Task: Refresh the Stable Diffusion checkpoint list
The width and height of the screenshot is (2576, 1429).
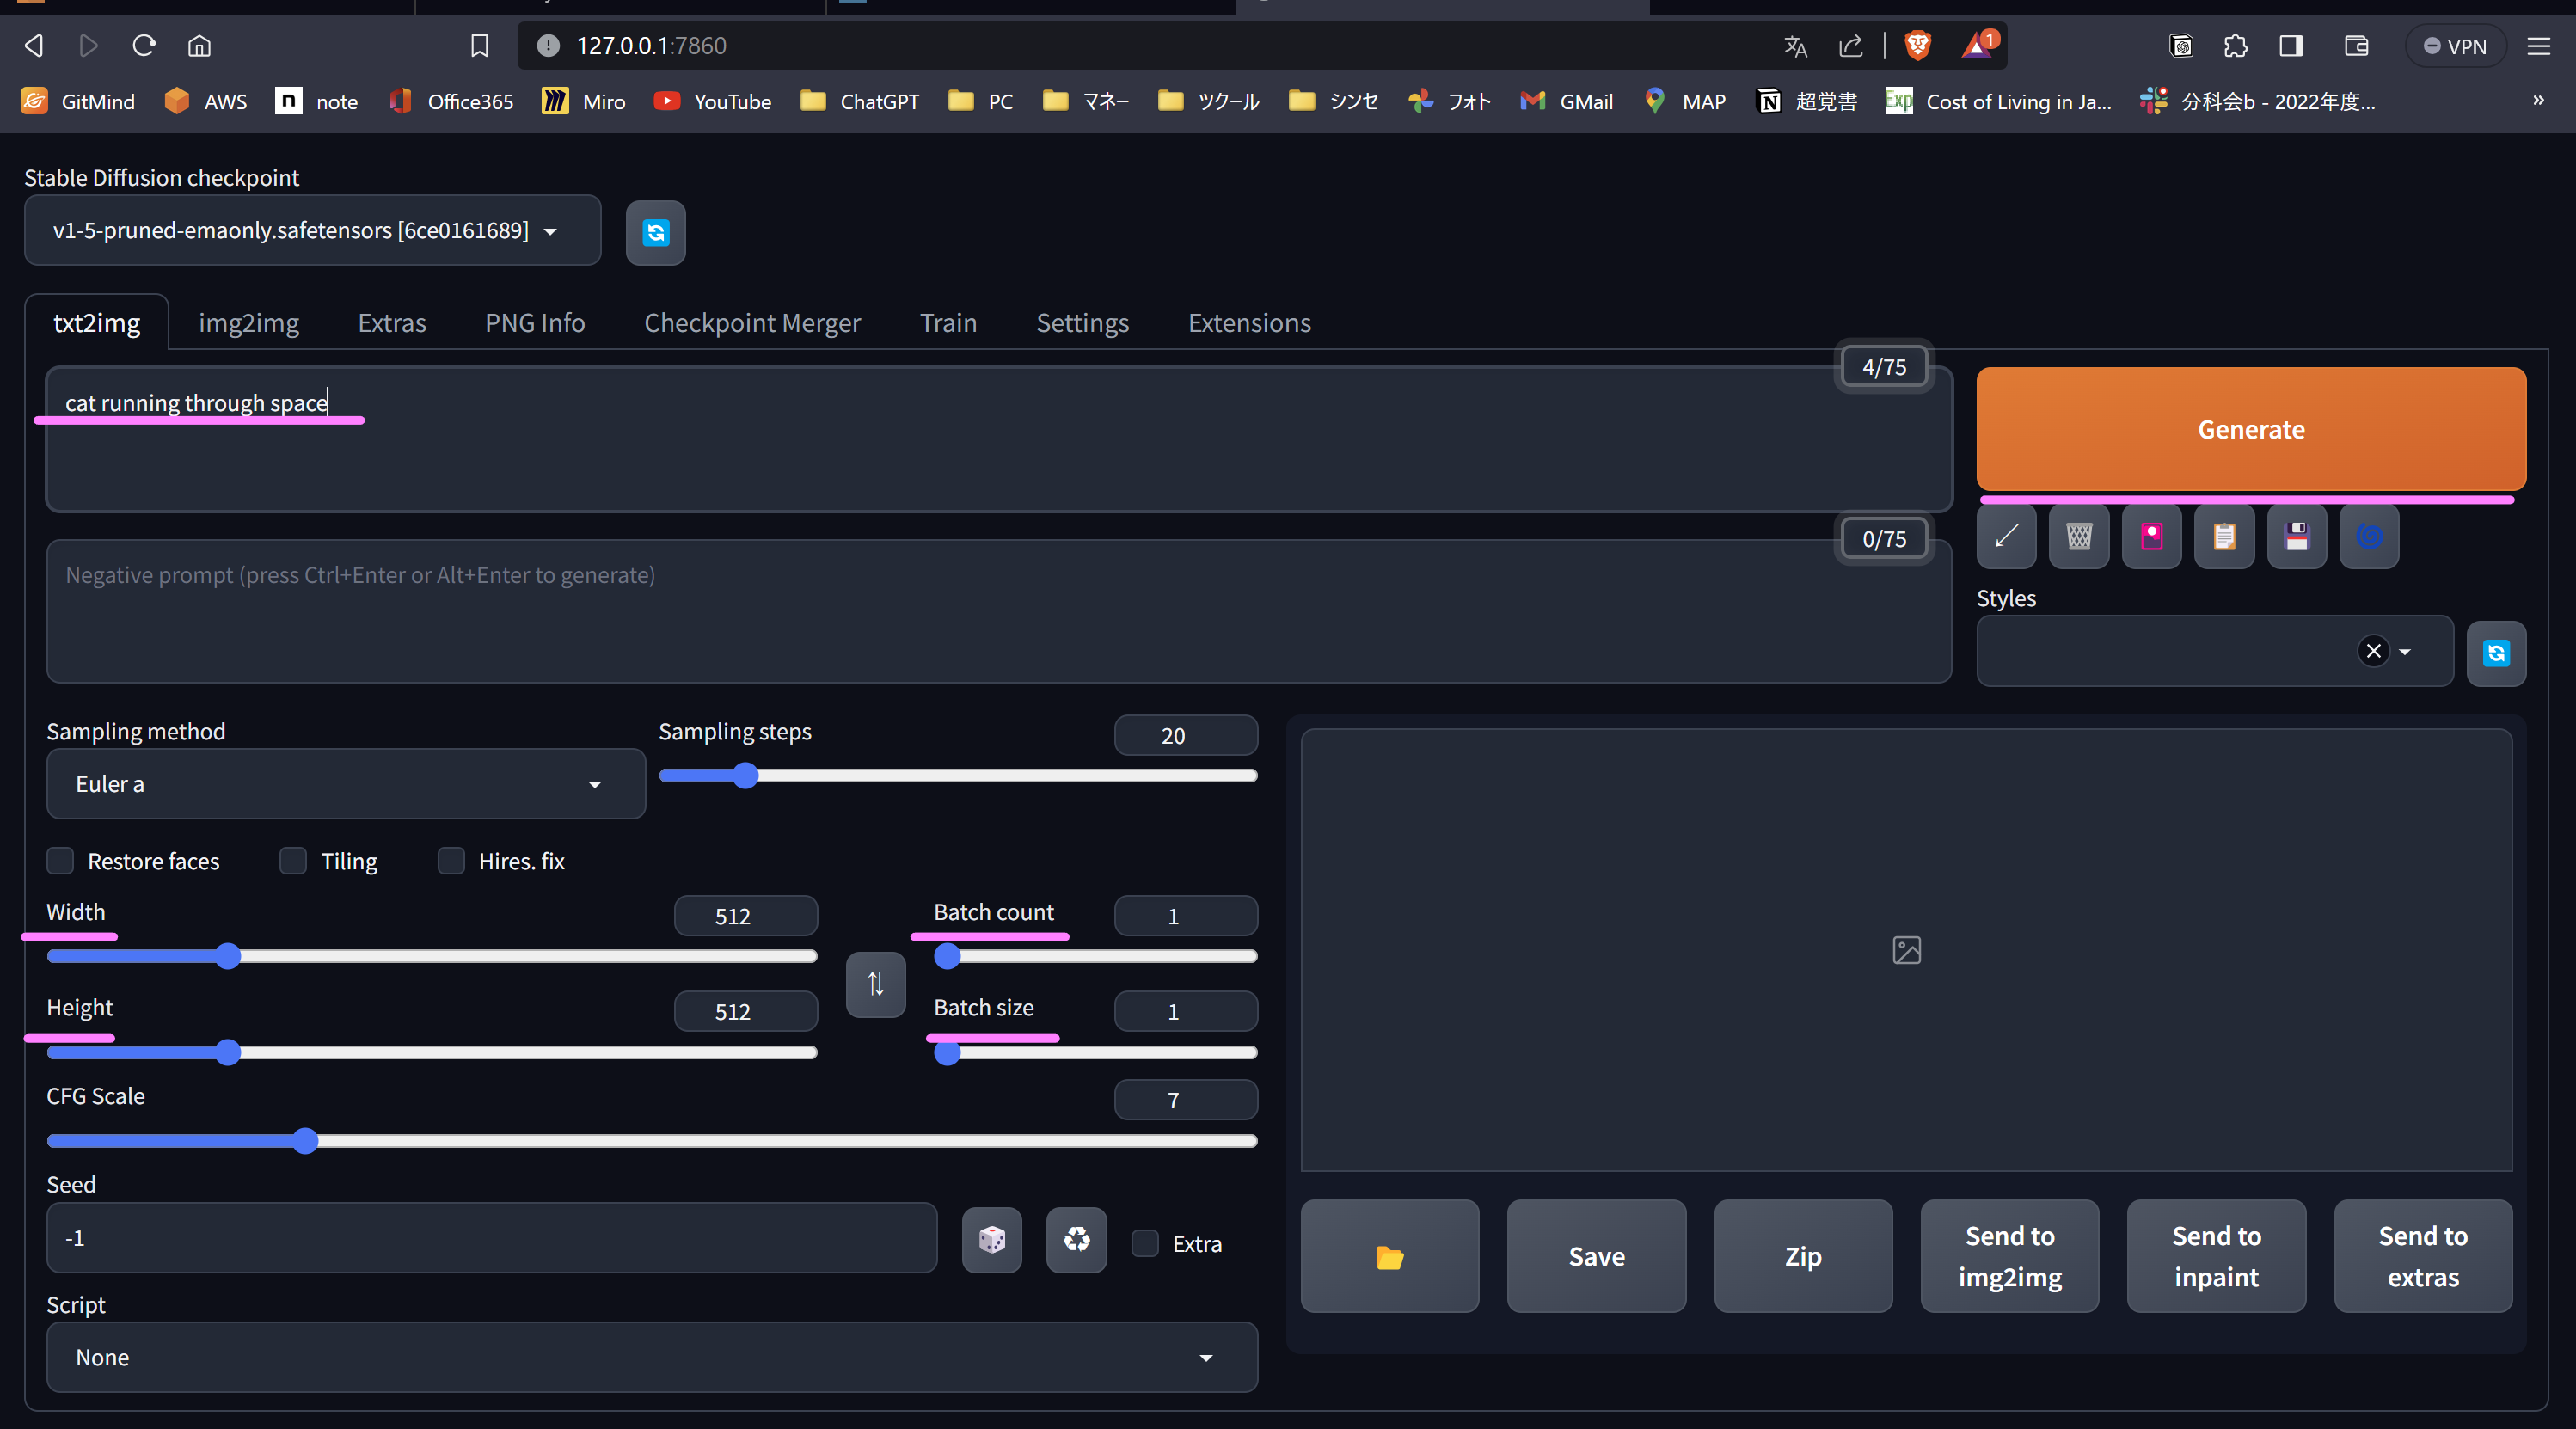Action: coord(655,232)
